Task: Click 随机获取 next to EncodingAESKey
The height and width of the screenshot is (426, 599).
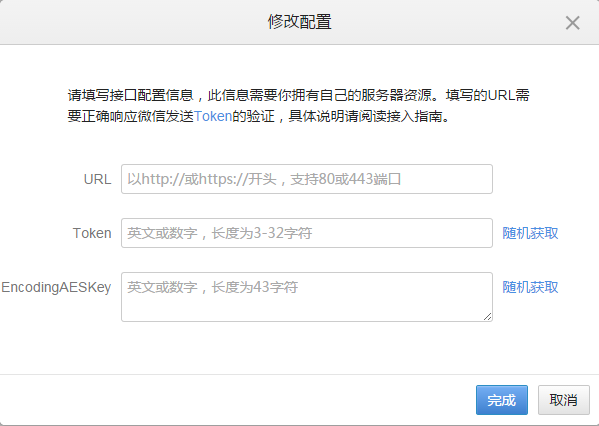Action: (530, 287)
